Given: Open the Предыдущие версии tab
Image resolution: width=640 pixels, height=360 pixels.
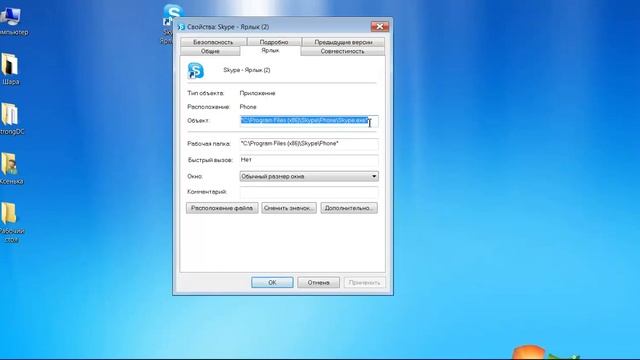Looking at the screenshot, I should click(x=343, y=42).
